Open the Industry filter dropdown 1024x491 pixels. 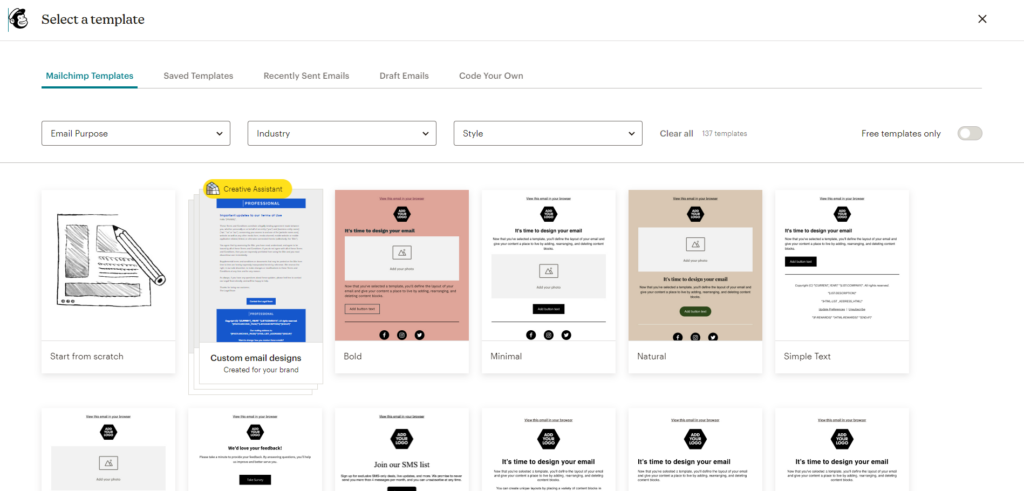tap(342, 133)
